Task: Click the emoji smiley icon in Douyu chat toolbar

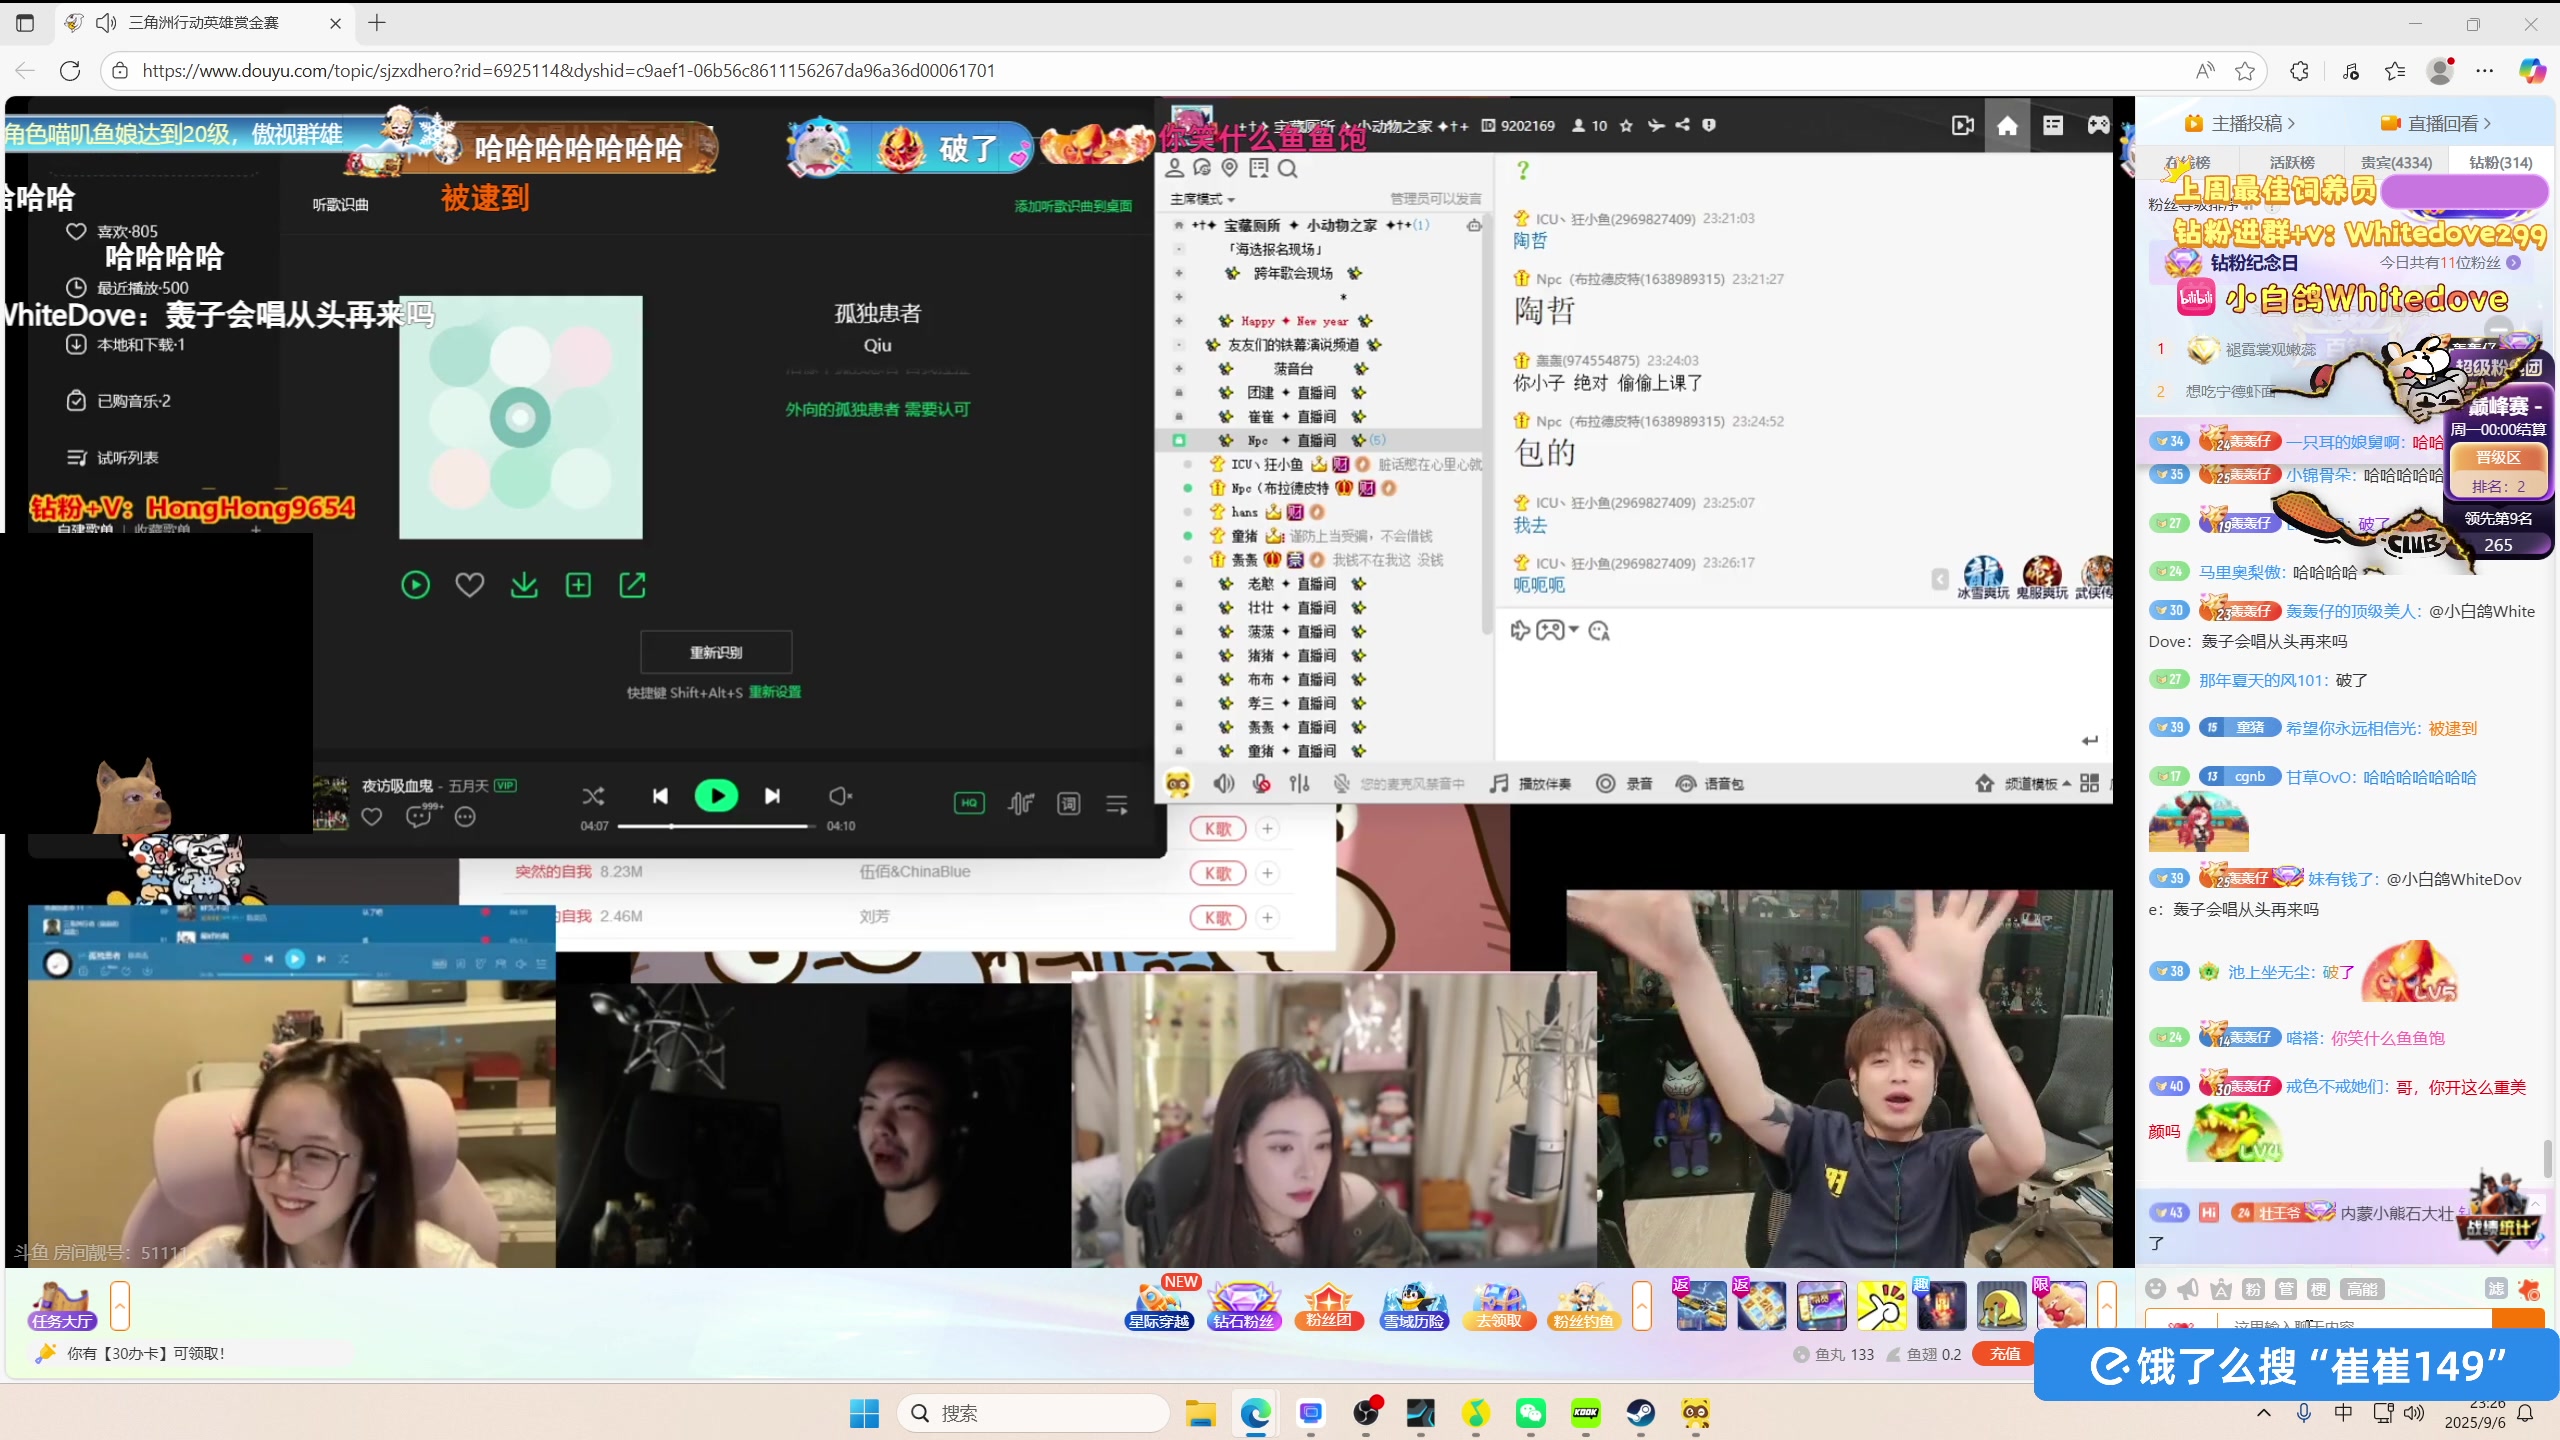Action: tap(2156, 1289)
